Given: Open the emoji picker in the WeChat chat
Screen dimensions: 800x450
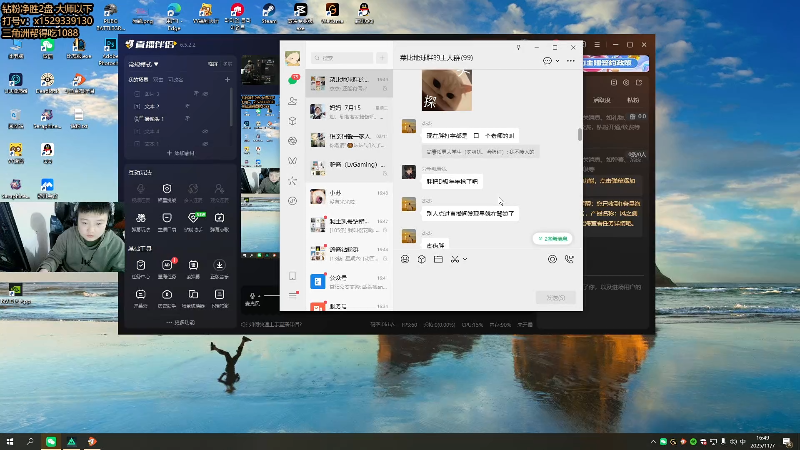Looking at the screenshot, I should pos(405,259).
